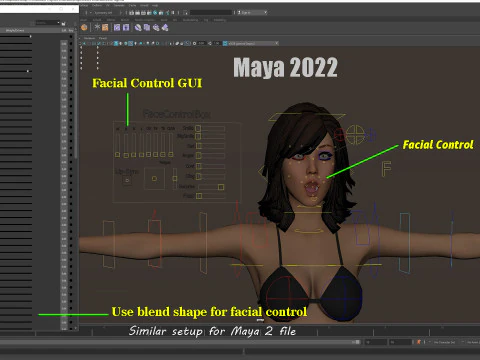Image resolution: width=480 pixels, height=360 pixels.
Task: Select the Lip-Sync box control
Action: click(x=127, y=180)
